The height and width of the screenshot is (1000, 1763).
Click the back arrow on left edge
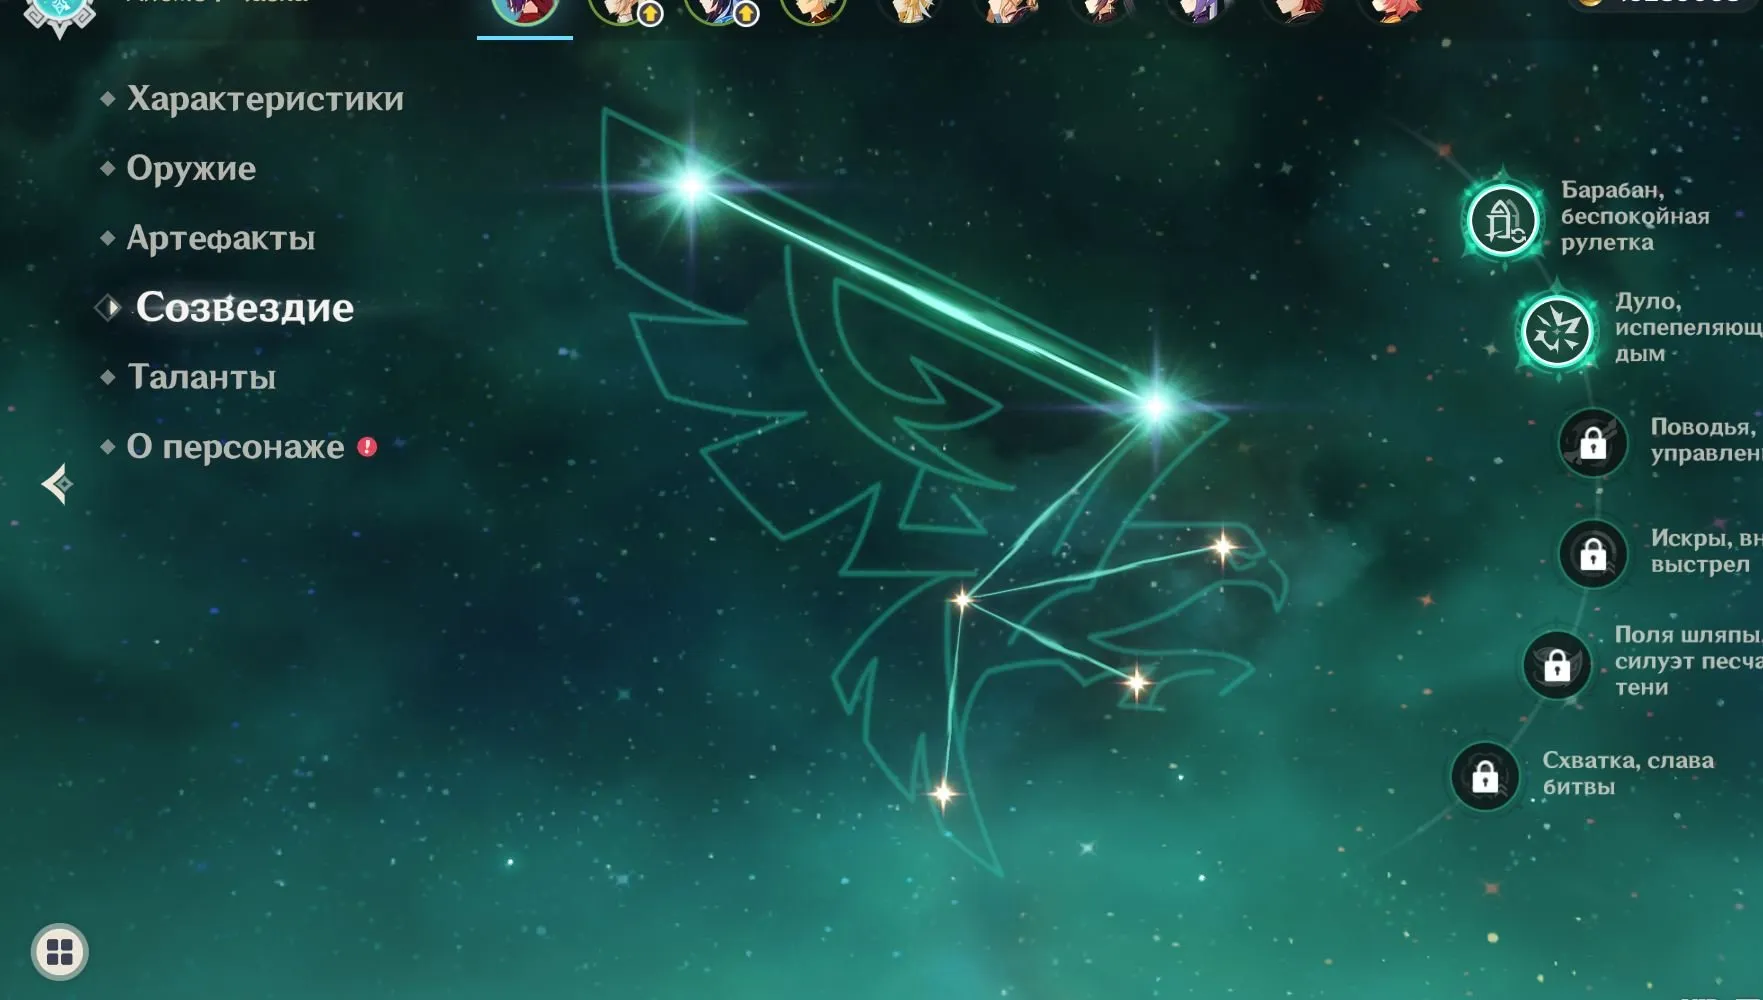(57, 484)
